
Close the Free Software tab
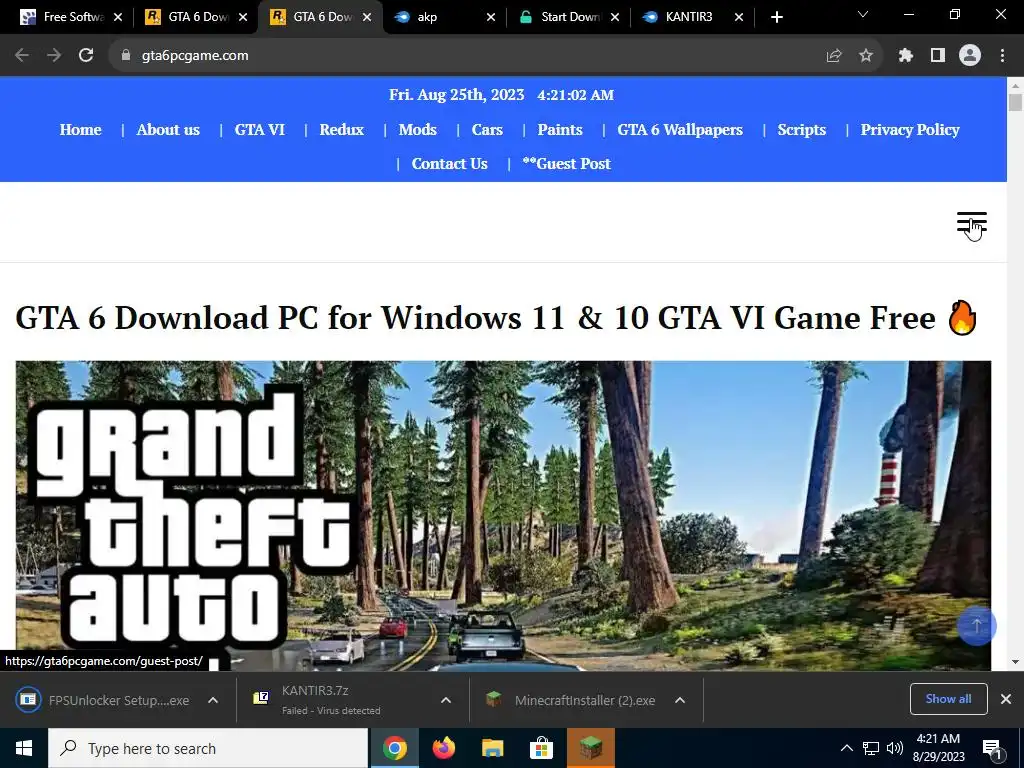(118, 17)
